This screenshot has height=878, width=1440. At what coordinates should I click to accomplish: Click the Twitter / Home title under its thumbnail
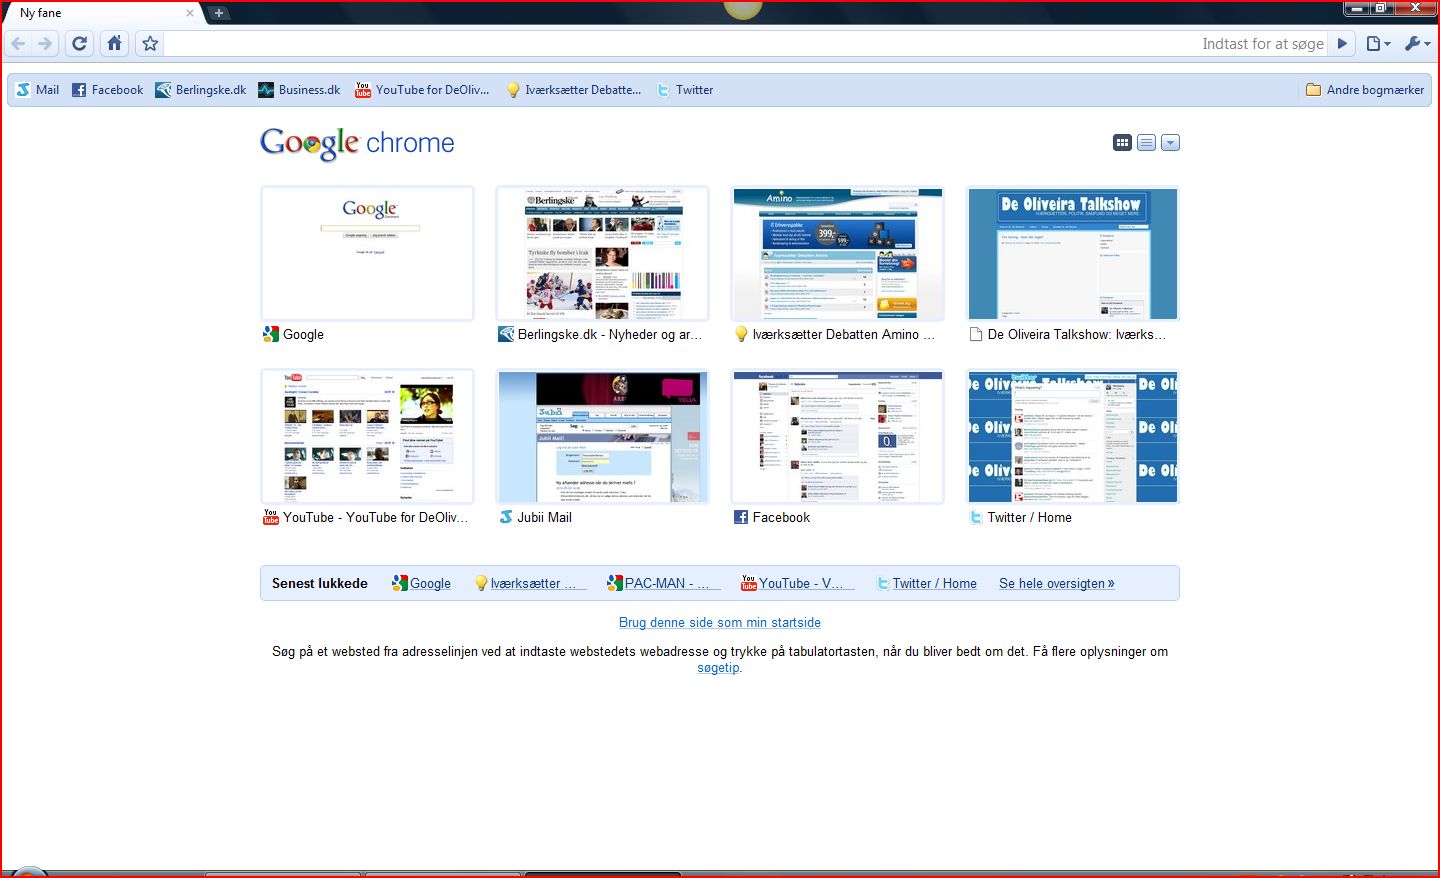[x=1030, y=518]
